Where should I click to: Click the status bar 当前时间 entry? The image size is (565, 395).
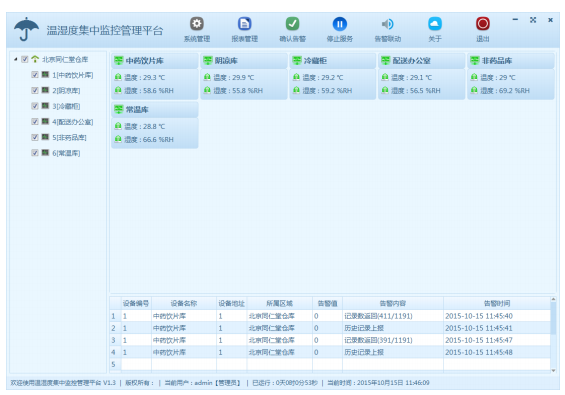pos(378,383)
